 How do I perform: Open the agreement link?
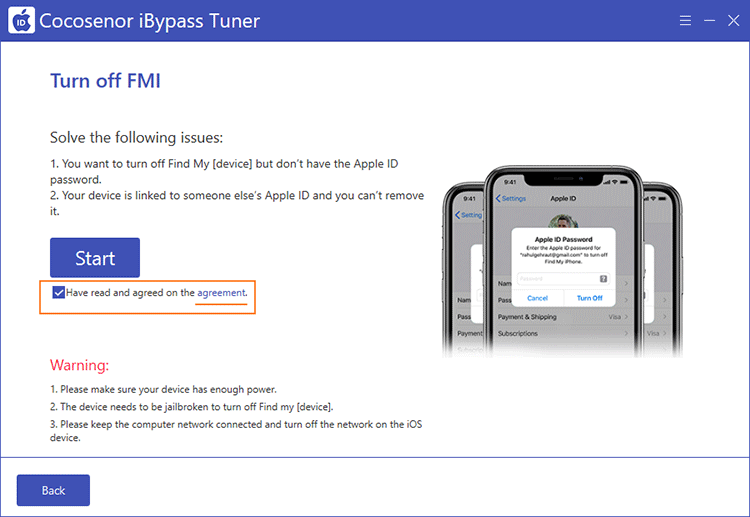(221, 293)
